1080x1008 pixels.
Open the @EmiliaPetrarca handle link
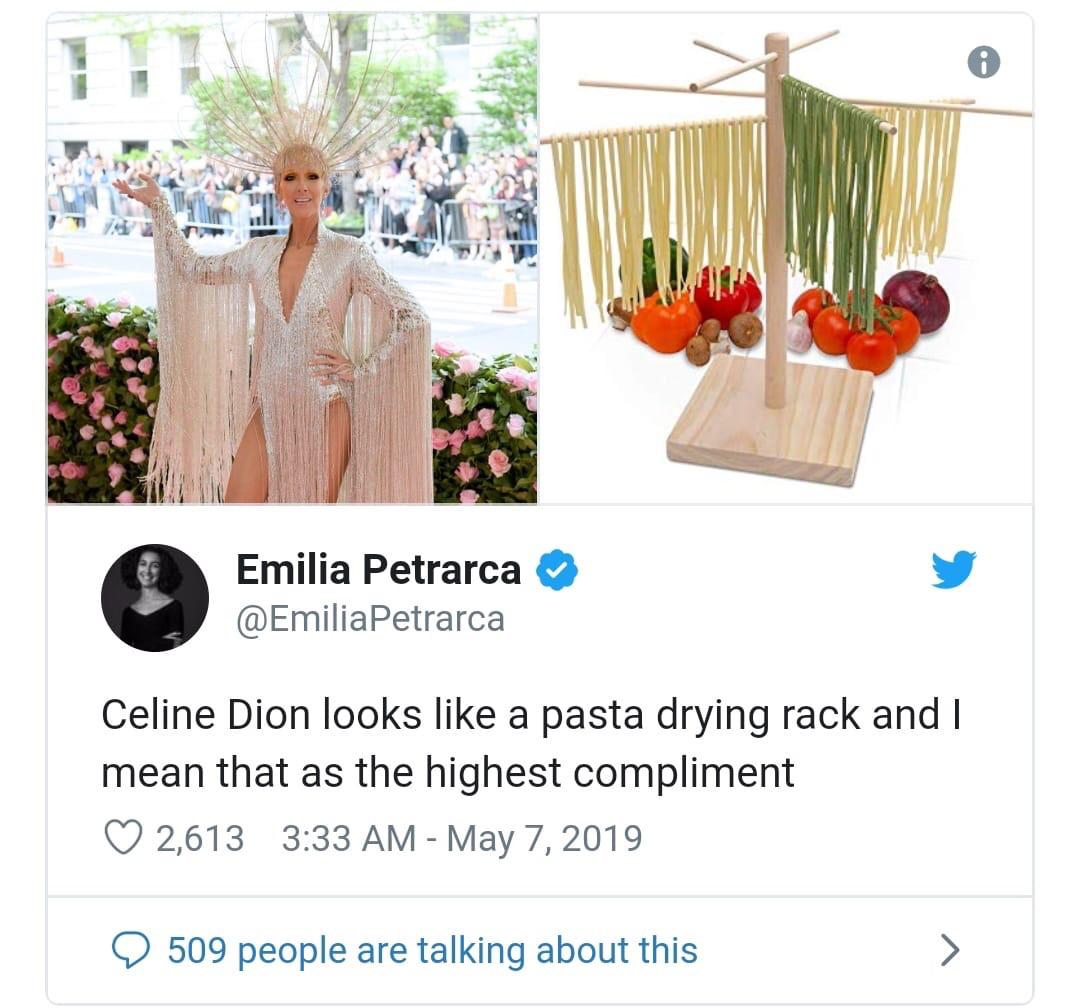click(371, 619)
